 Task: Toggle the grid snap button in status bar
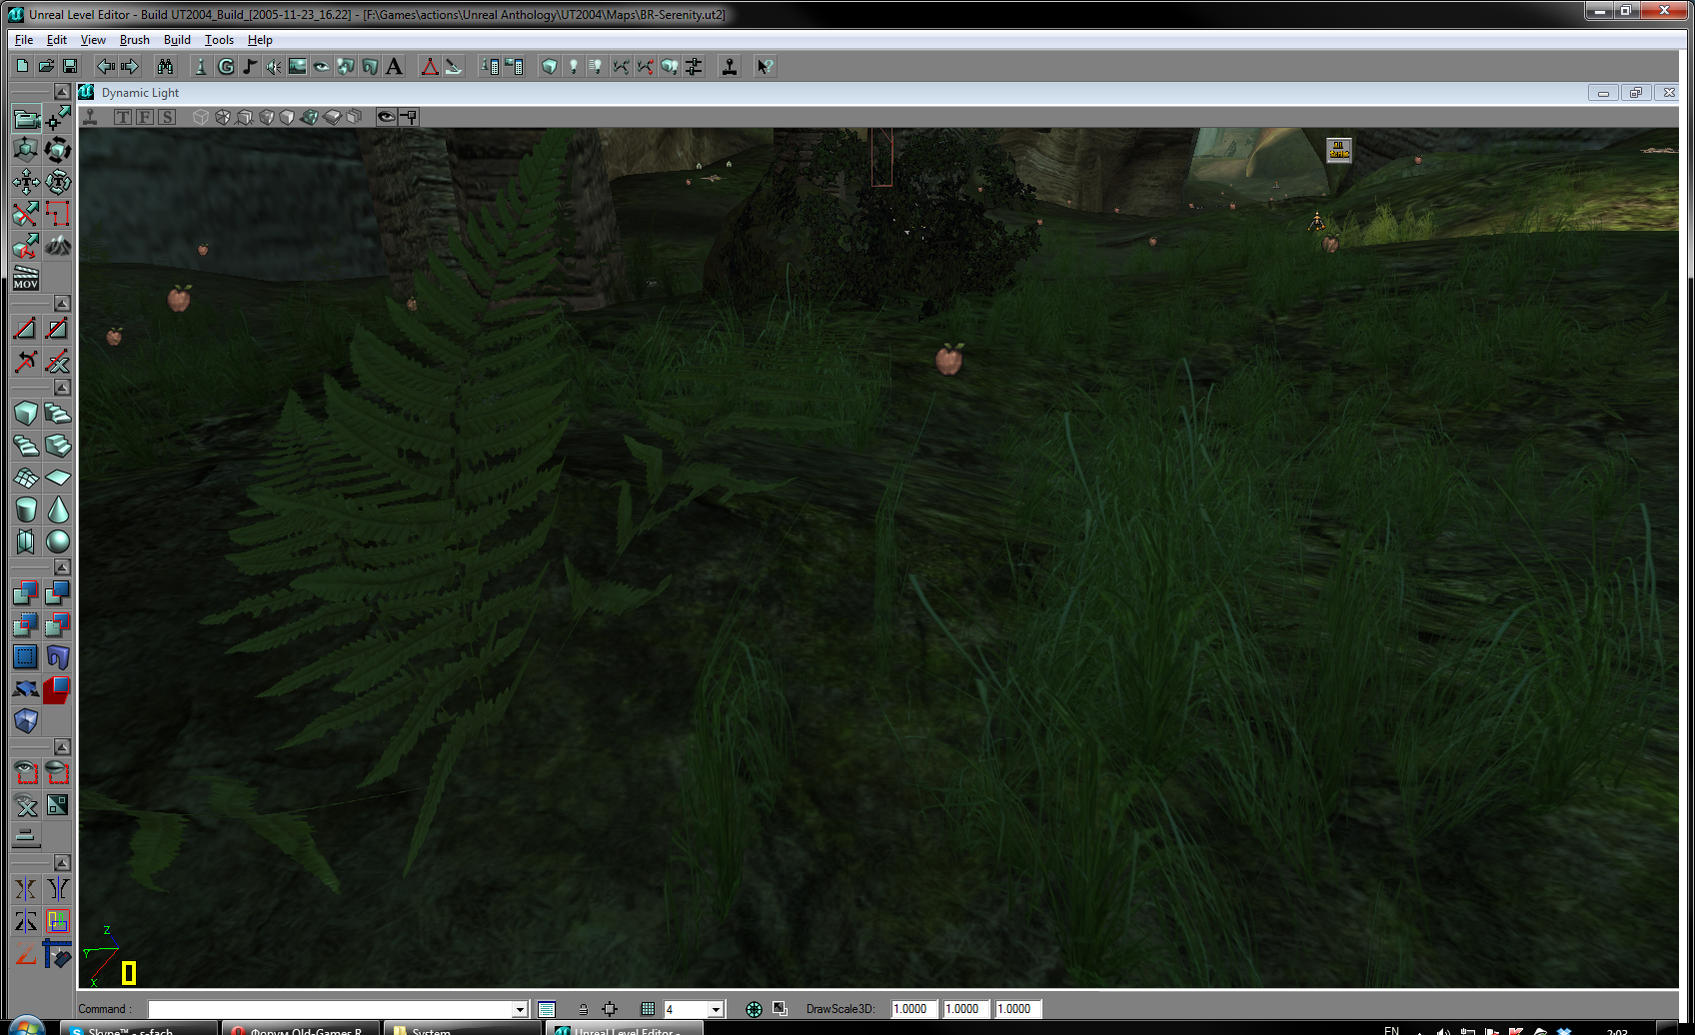pos(648,1009)
